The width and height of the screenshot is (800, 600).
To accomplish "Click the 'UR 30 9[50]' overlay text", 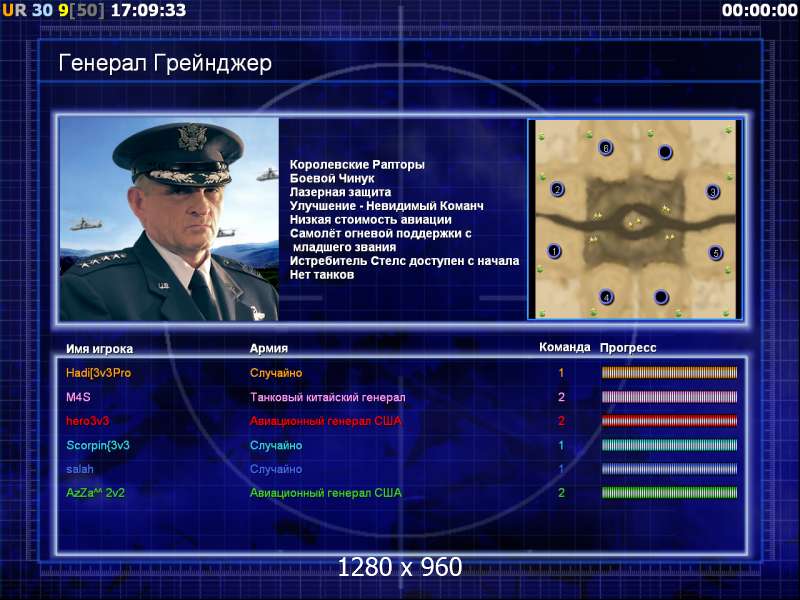I will pos(53,10).
